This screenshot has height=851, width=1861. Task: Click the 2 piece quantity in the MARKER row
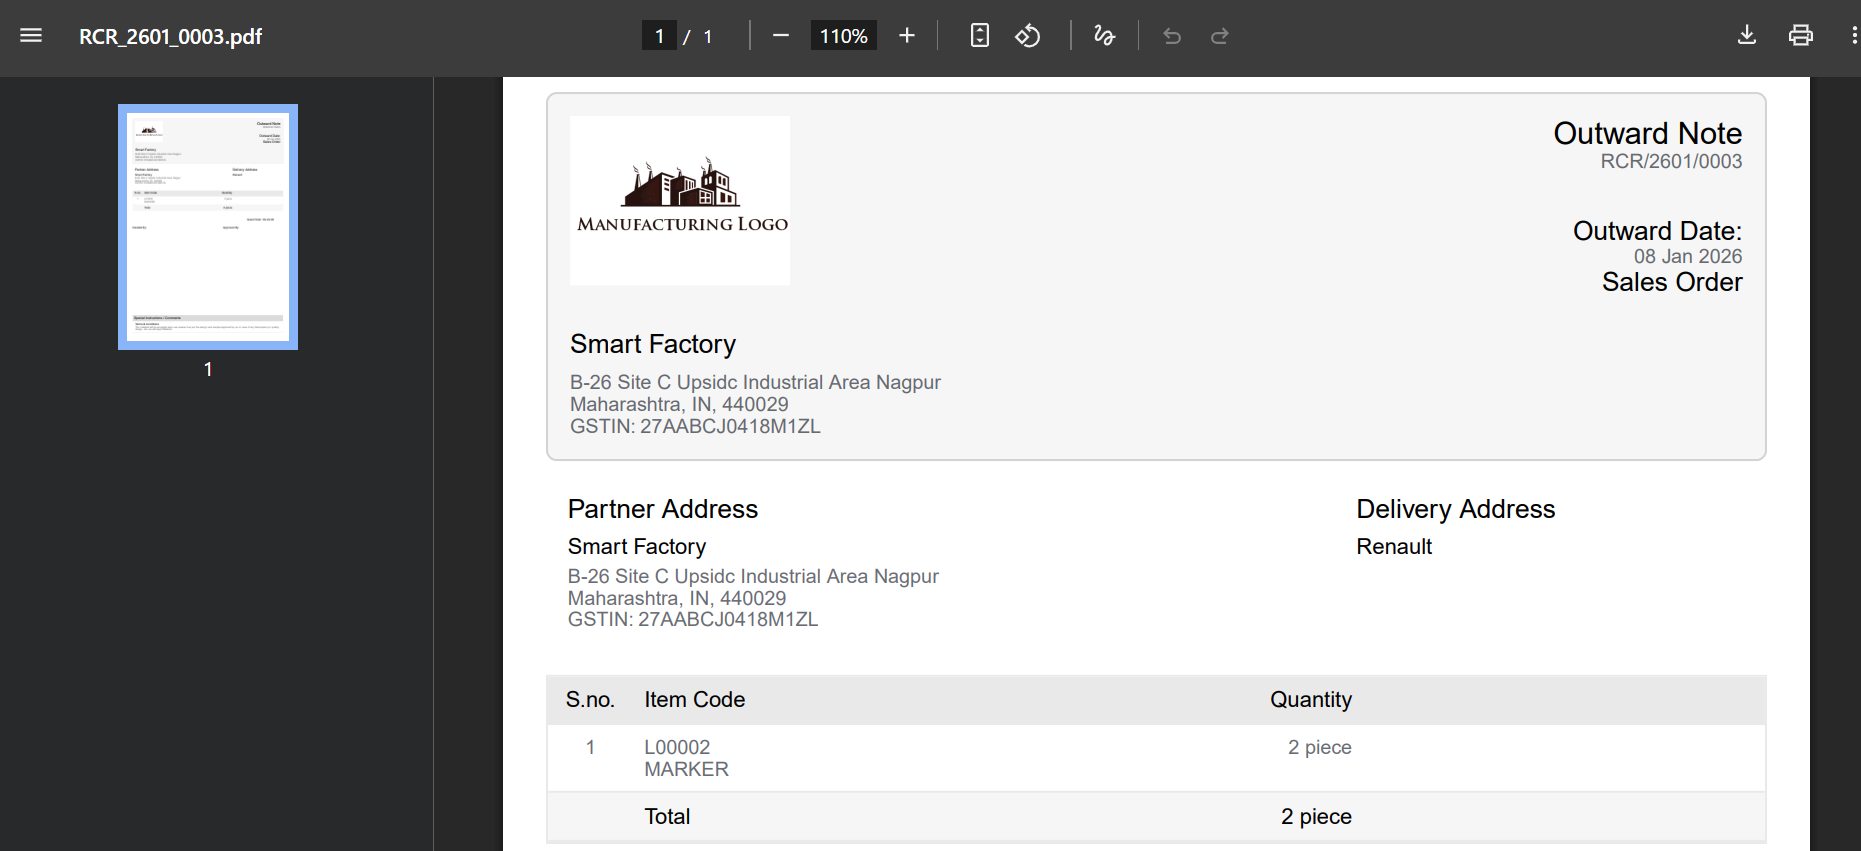1319,747
